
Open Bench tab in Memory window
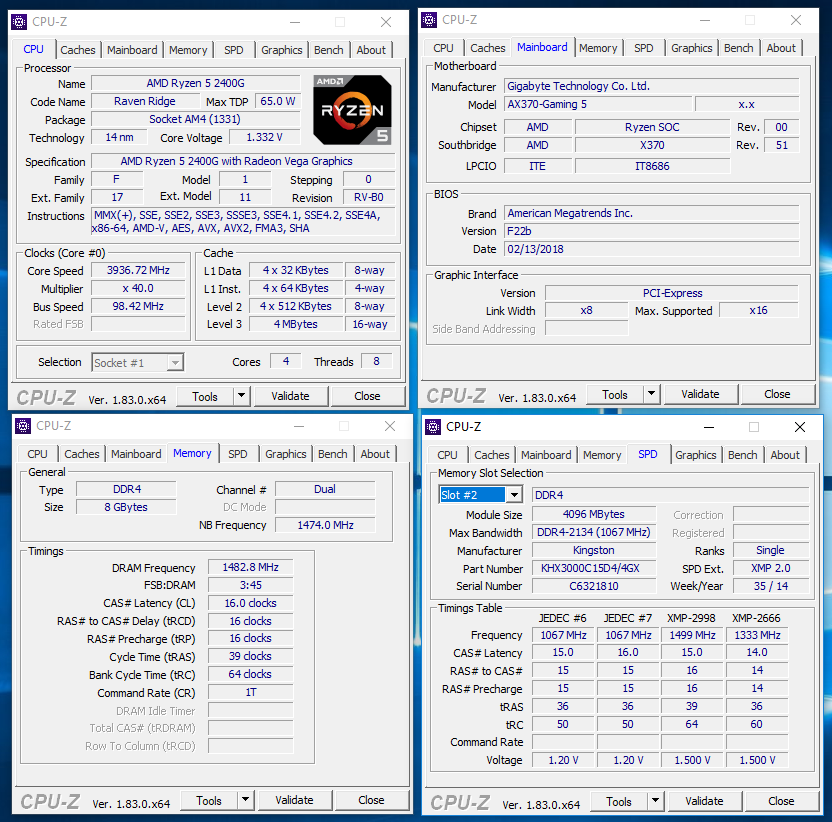click(x=333, y=454)
